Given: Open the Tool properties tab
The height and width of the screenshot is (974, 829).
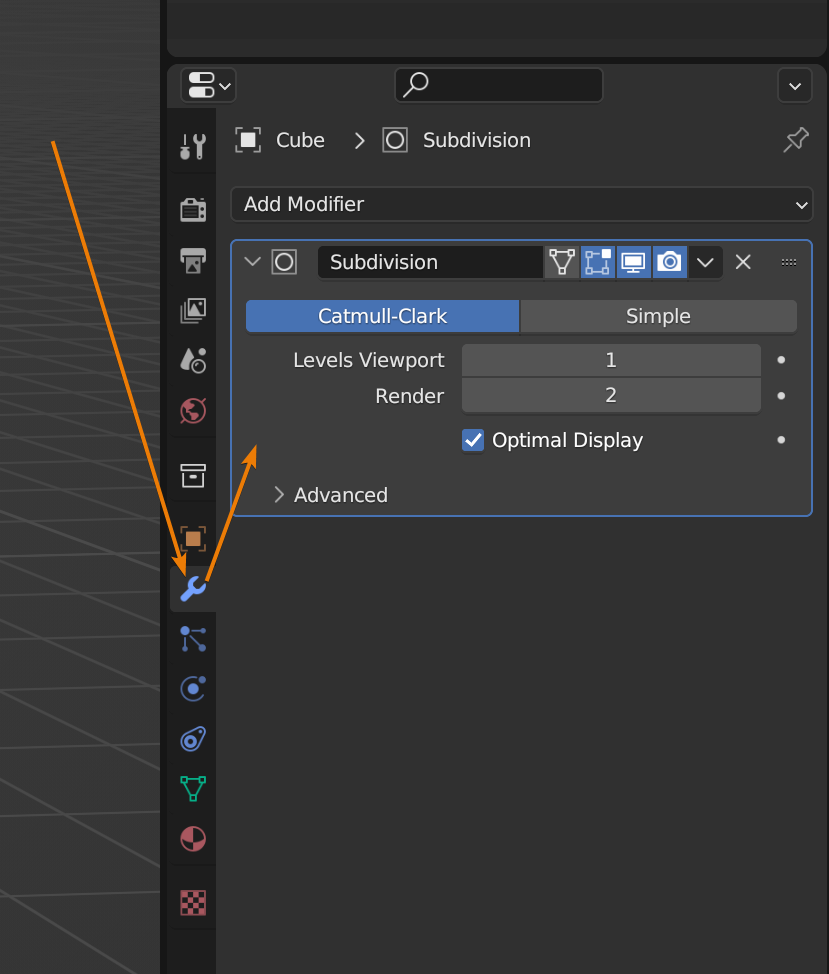Looking at the screenshot, I should [192, 147].
